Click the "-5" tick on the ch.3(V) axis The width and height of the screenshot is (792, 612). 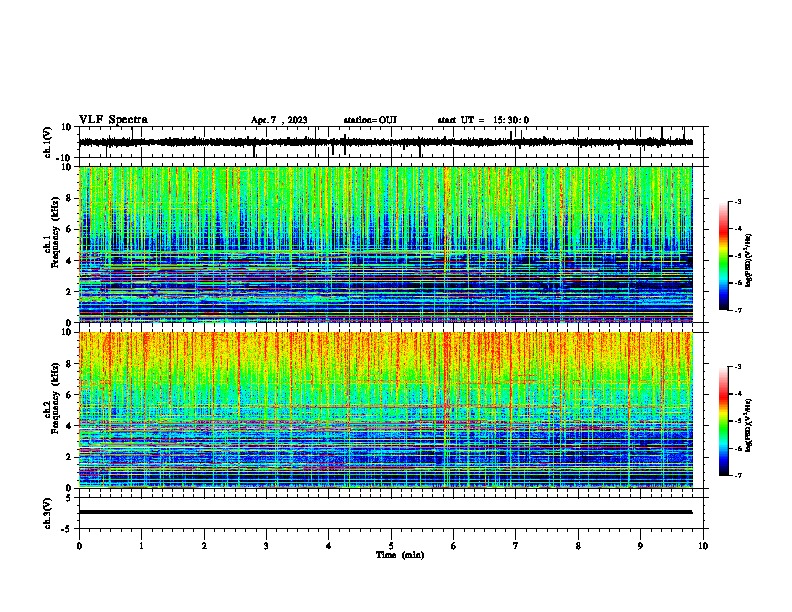pos(67,529)
